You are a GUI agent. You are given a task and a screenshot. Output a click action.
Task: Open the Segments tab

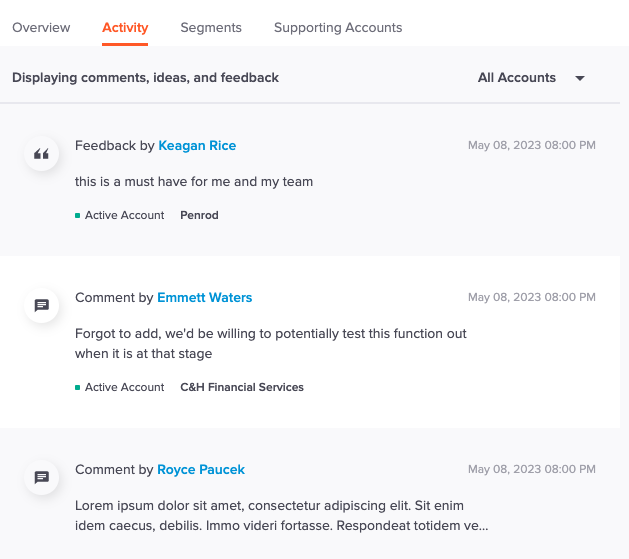click(211, 27)
